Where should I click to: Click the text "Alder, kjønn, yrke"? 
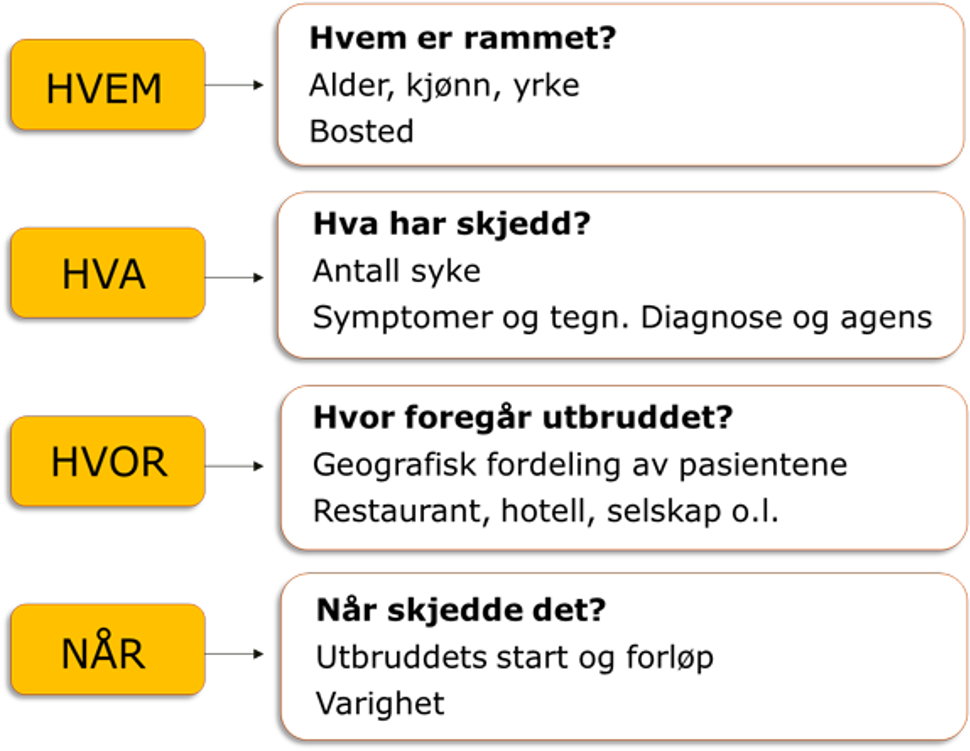[444, 86]
